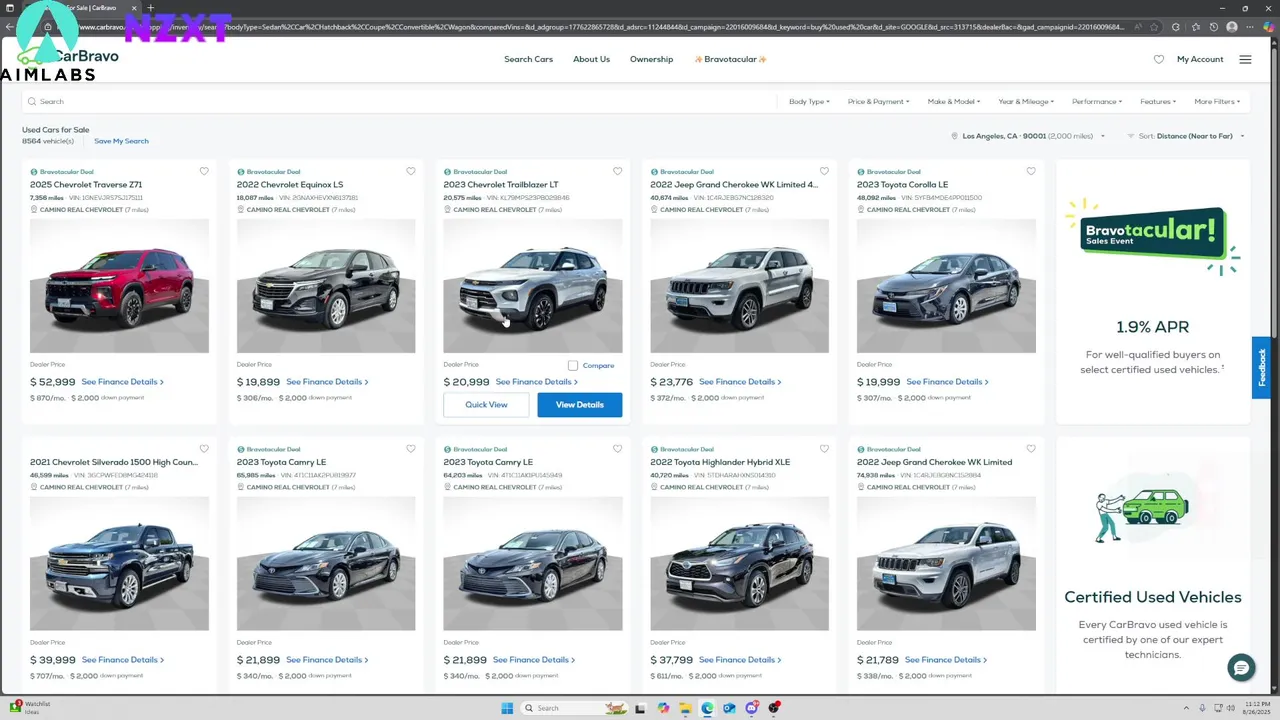Image resolution: width=1280 pixels, height=720 pixels.
Task: Open About Us nav item
Action: (x=591, y=59)
